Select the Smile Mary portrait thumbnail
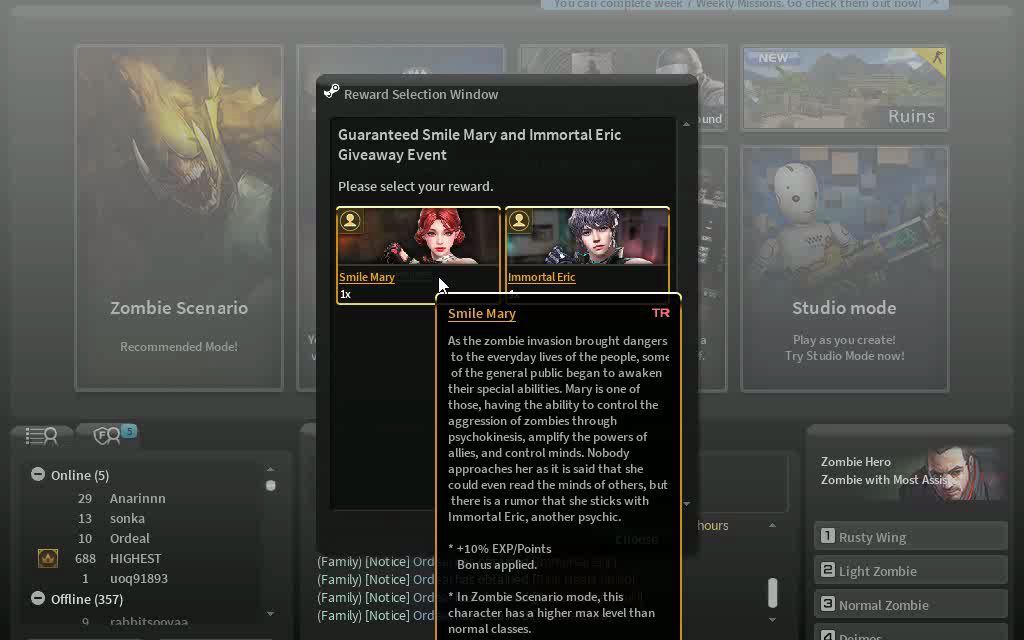Screen dimensions: 1024x640 click(419, 236)
